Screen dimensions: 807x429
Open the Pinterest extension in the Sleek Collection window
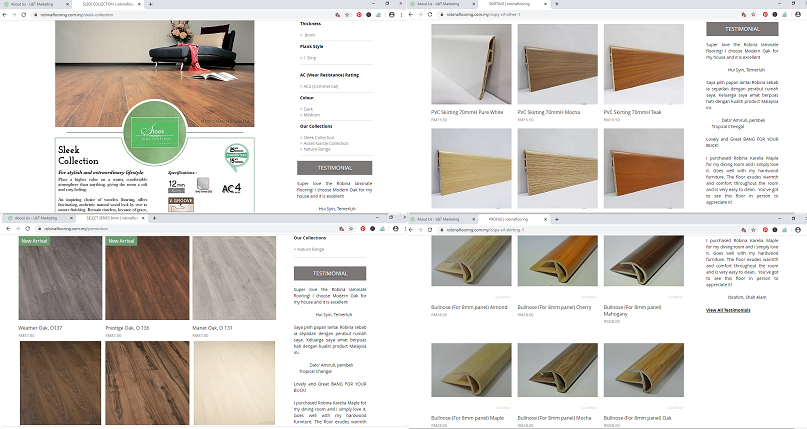359,15
